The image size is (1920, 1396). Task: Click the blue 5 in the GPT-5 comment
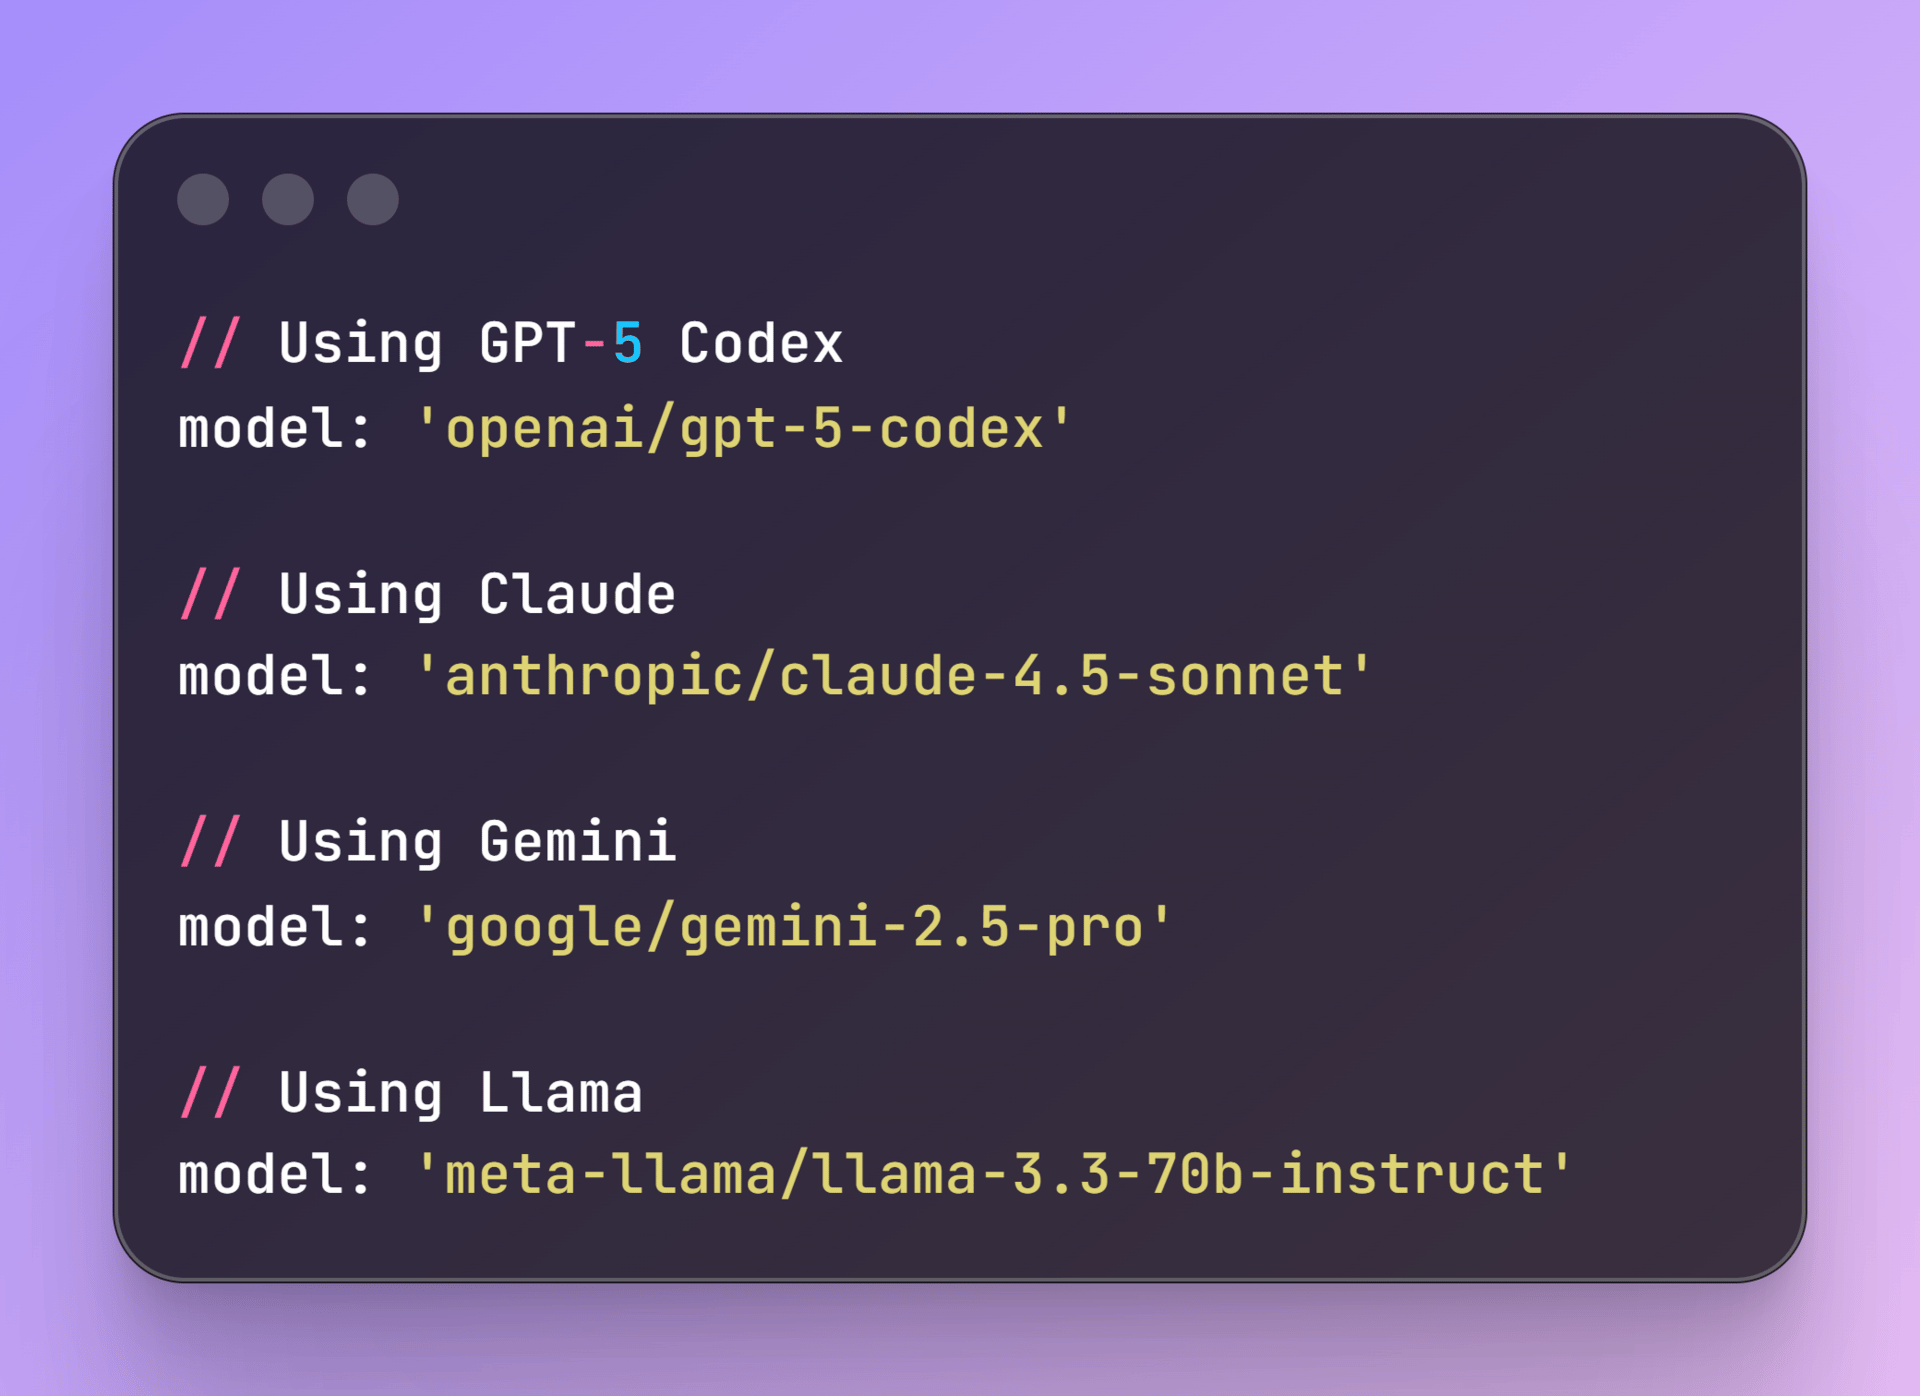click(627, 344)
